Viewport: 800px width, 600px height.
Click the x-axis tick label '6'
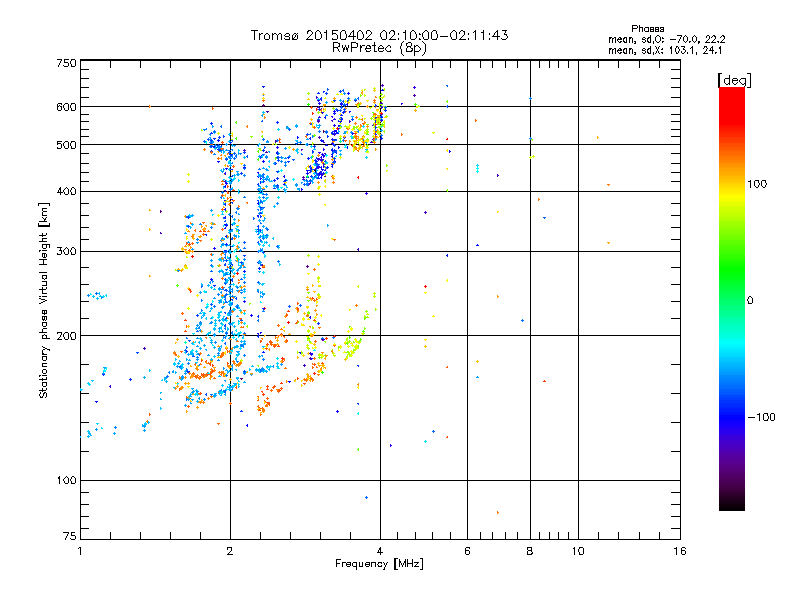coord(467,551)
